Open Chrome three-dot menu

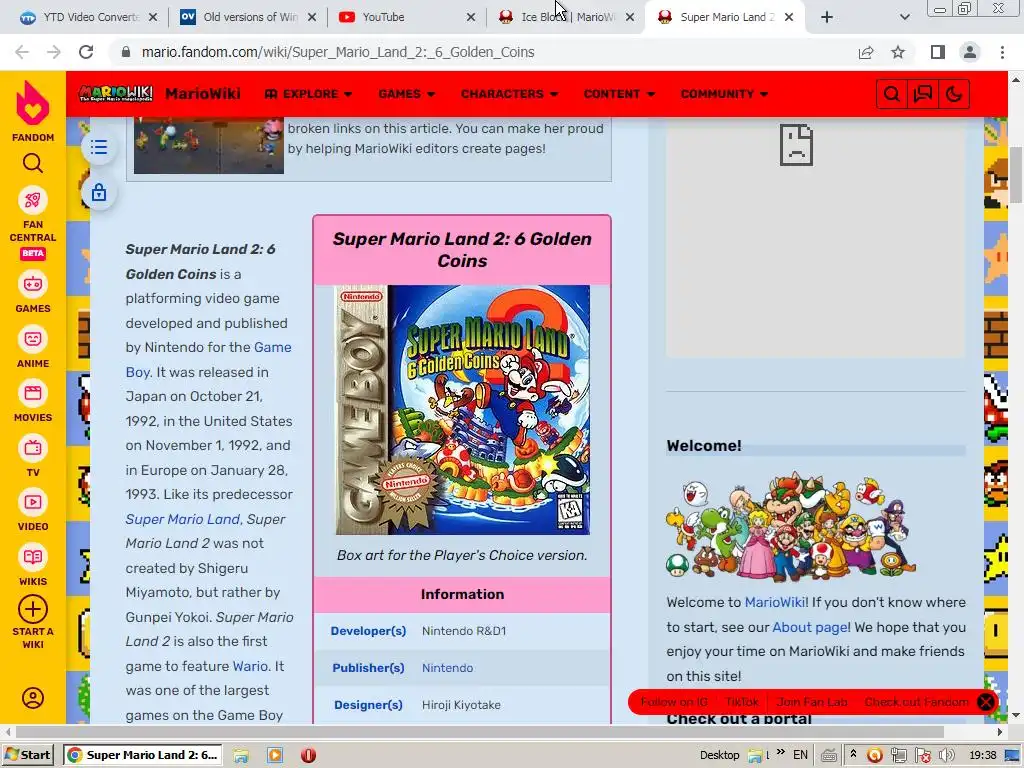[x=1002, y=52]
